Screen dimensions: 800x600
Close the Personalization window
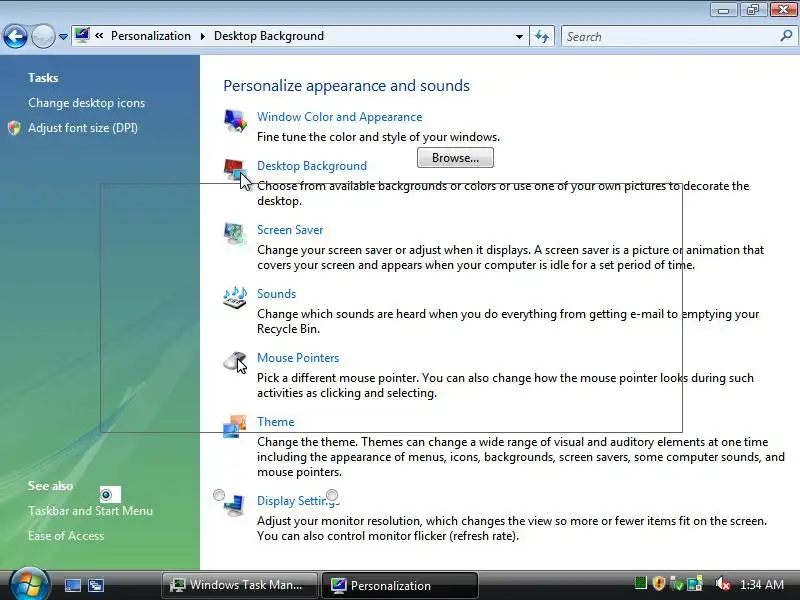click(783, 10)
